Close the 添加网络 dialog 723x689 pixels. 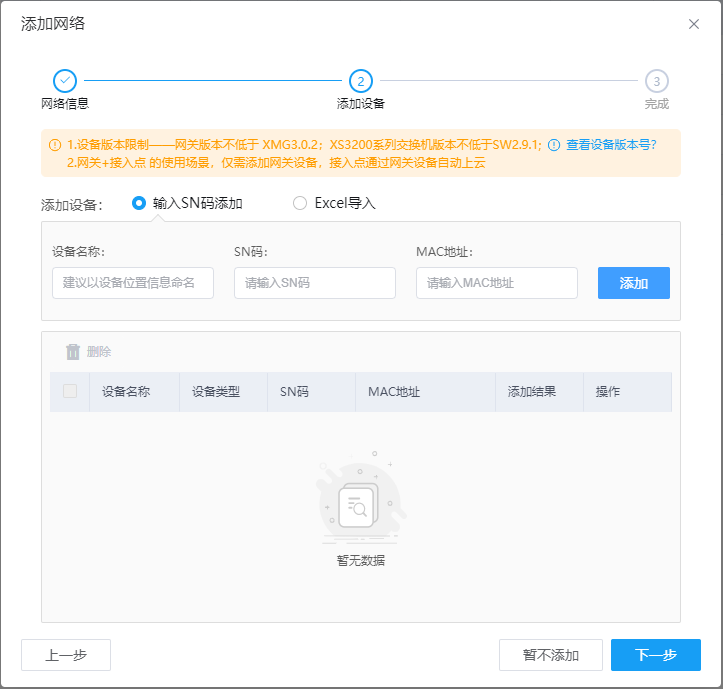click(x=694, y=24)
